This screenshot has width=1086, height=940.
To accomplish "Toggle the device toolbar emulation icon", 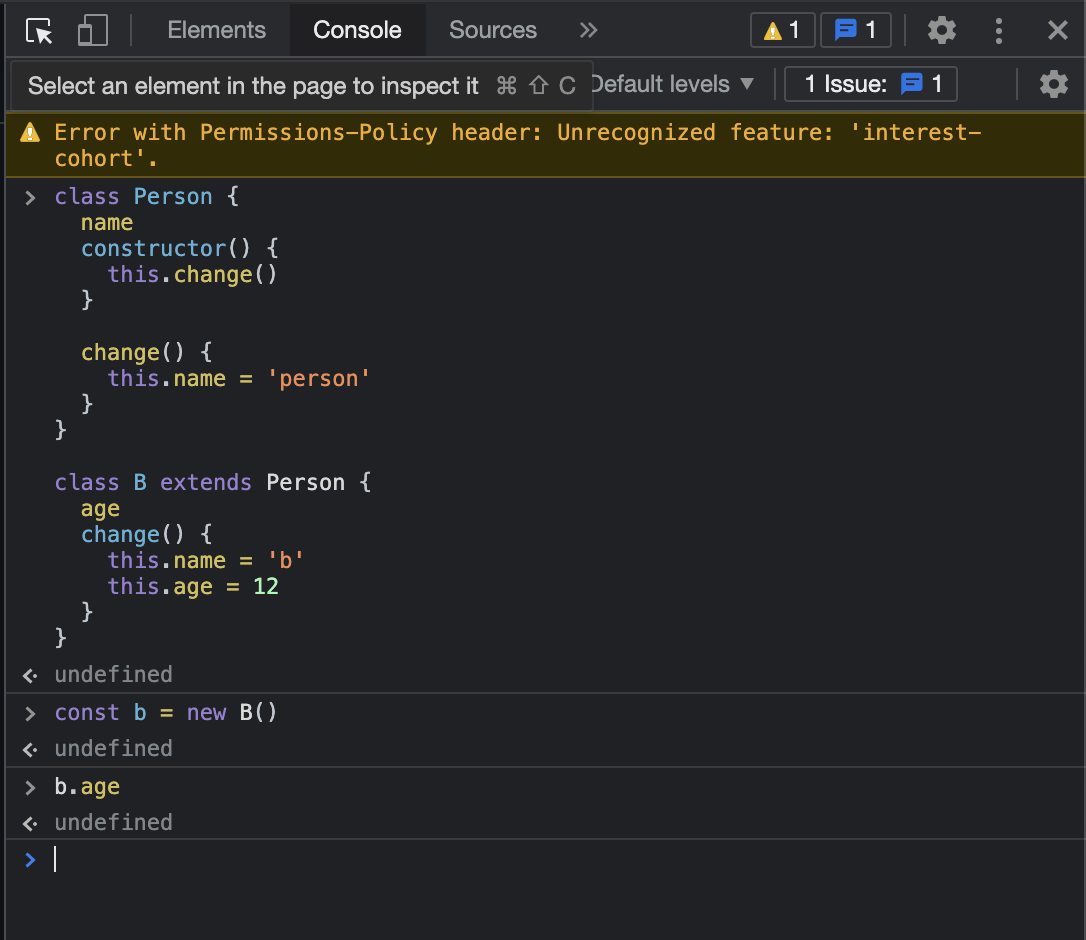I will click(x=91, y=30).
